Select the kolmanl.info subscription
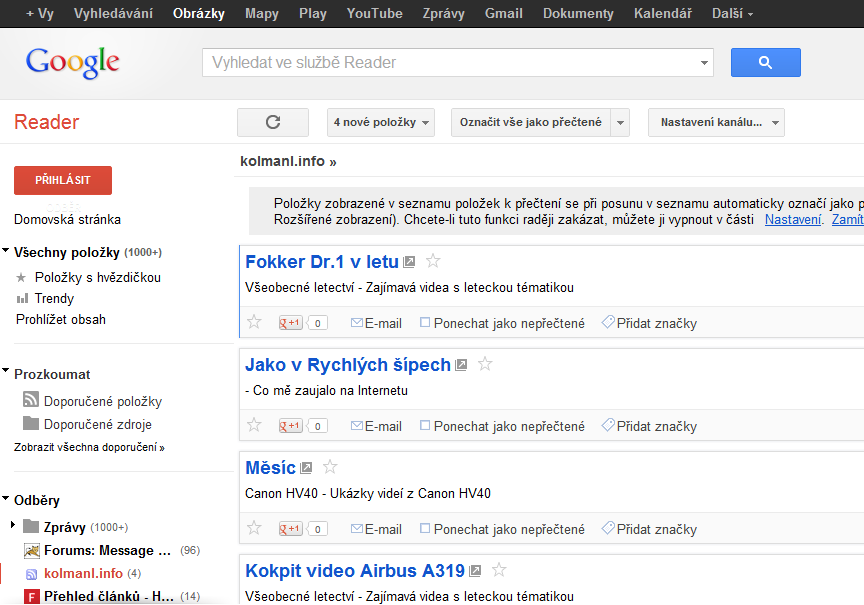The height and width of the screenshot is (605, 864). coord(83,573)
